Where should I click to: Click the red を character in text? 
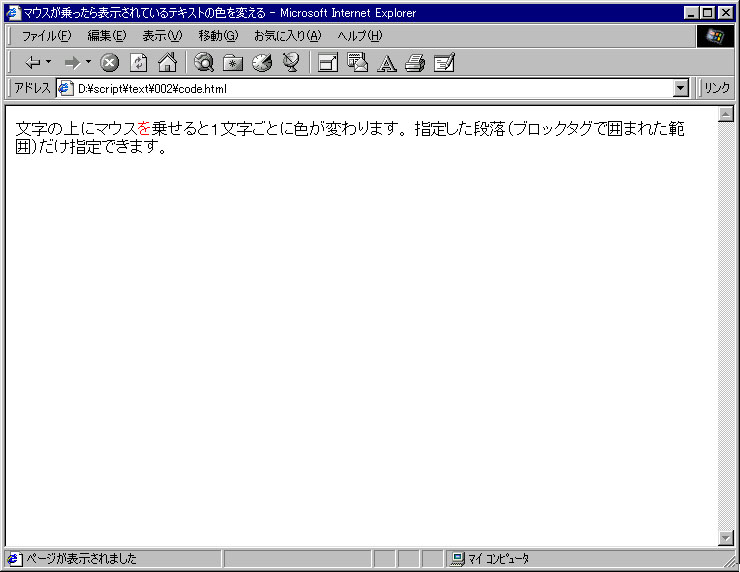[x=144, y=128]
